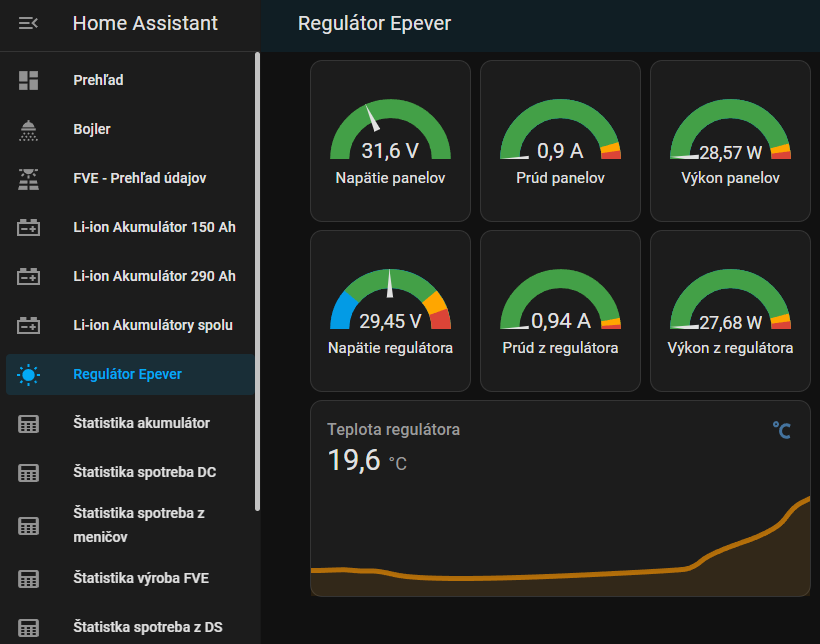Click the Li-ion Akumulátor 290 Ah battery icon
Viewport: 820px width, 644px height.
pos(28,276)
